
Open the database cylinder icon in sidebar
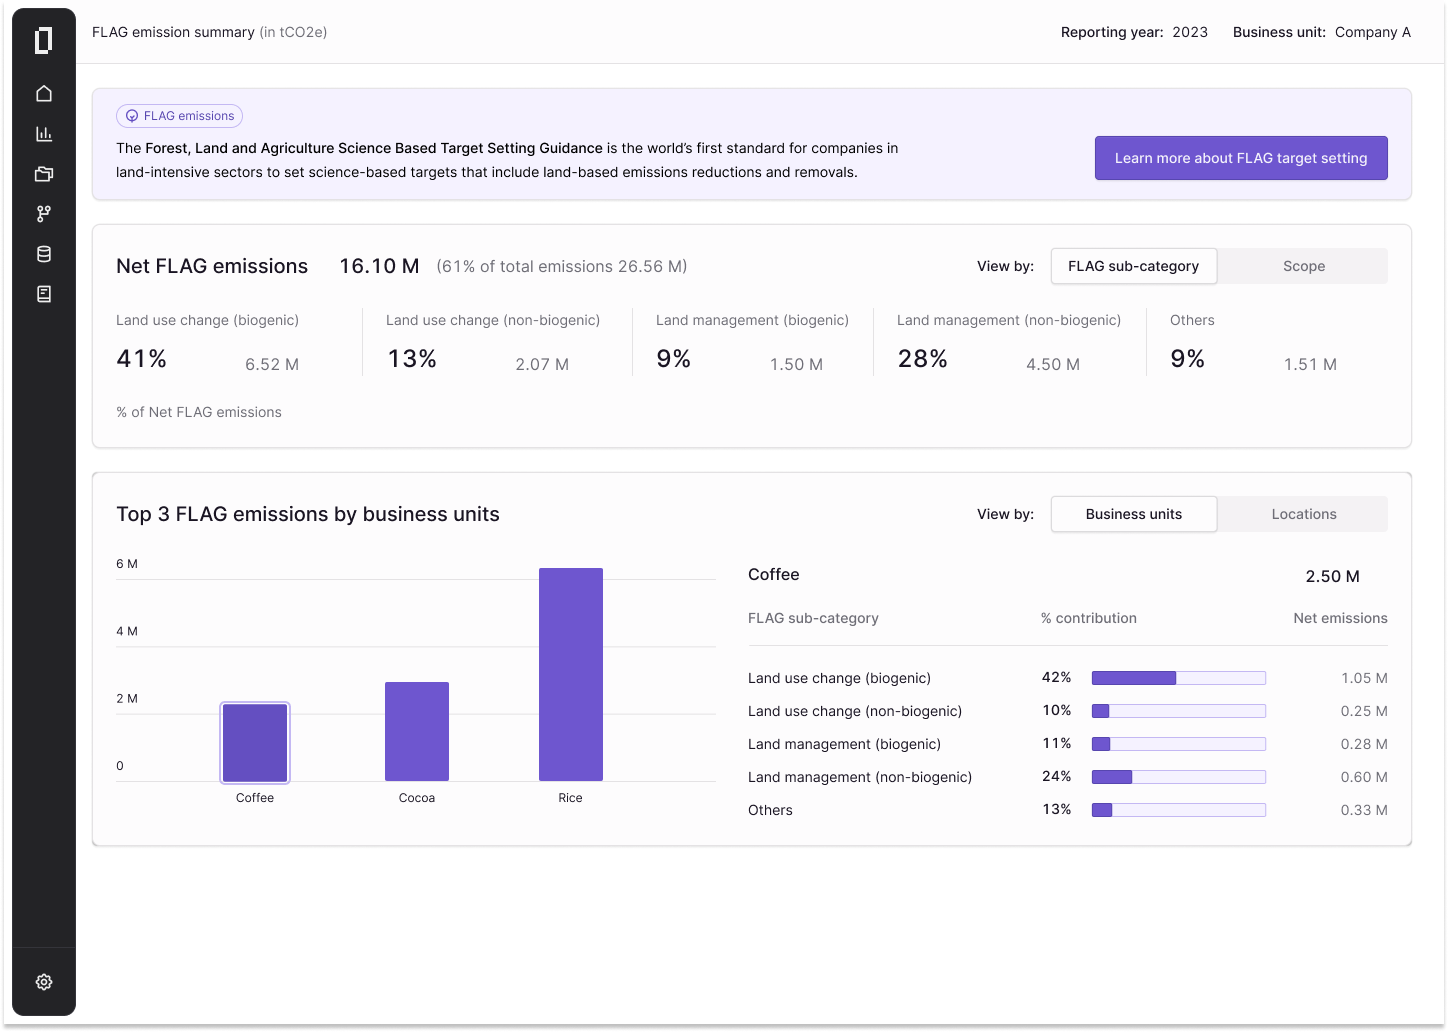pyautogui.click(x=44, y=254)
